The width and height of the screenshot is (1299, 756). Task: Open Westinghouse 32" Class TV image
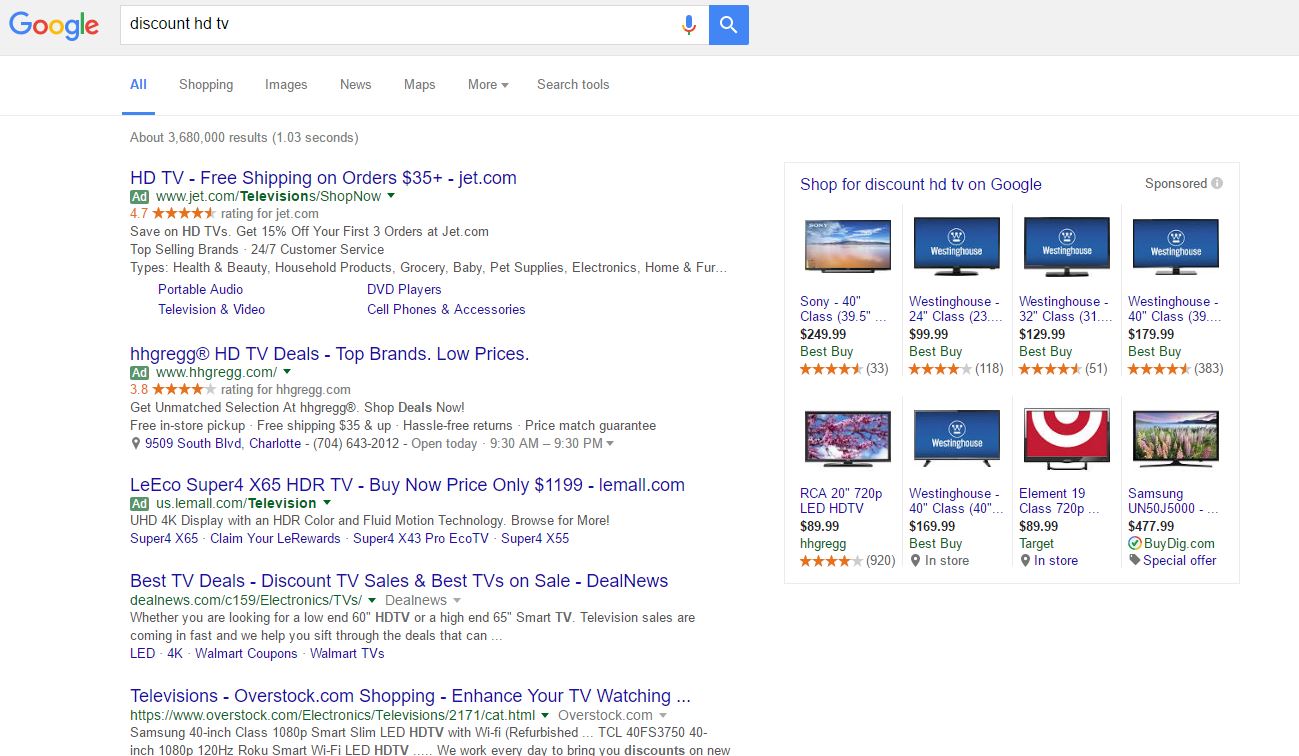[x=1066, y=246]
